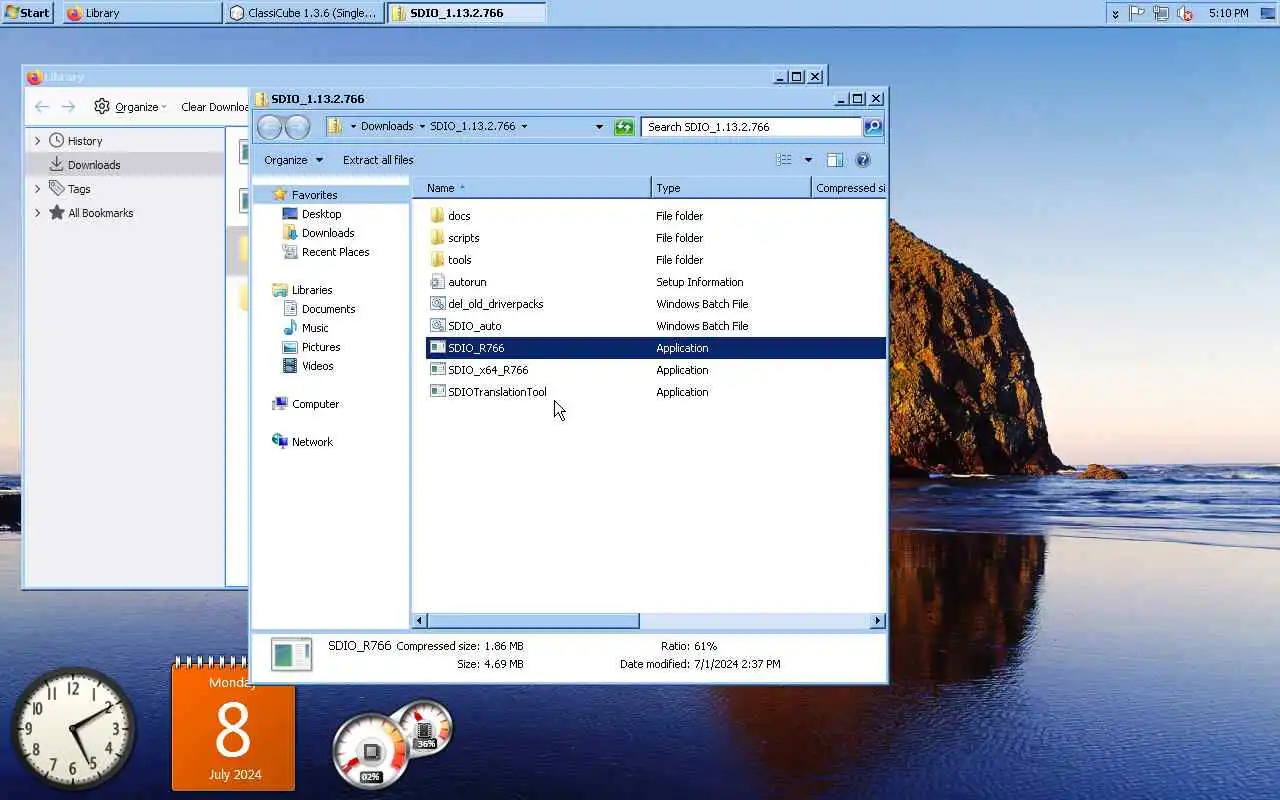
Task: Go forward in the SDIO folder window
Action: pos(297,127)
